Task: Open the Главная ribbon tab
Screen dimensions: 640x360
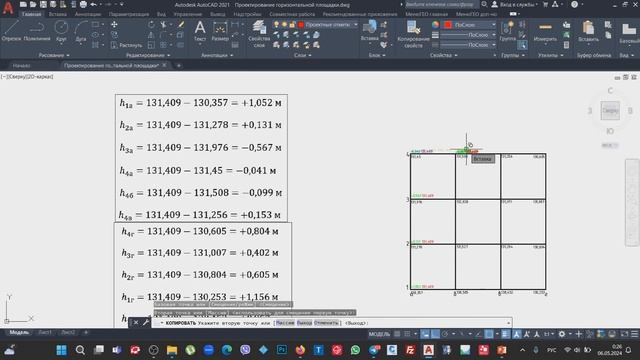Action: click(x=31, y=14)
